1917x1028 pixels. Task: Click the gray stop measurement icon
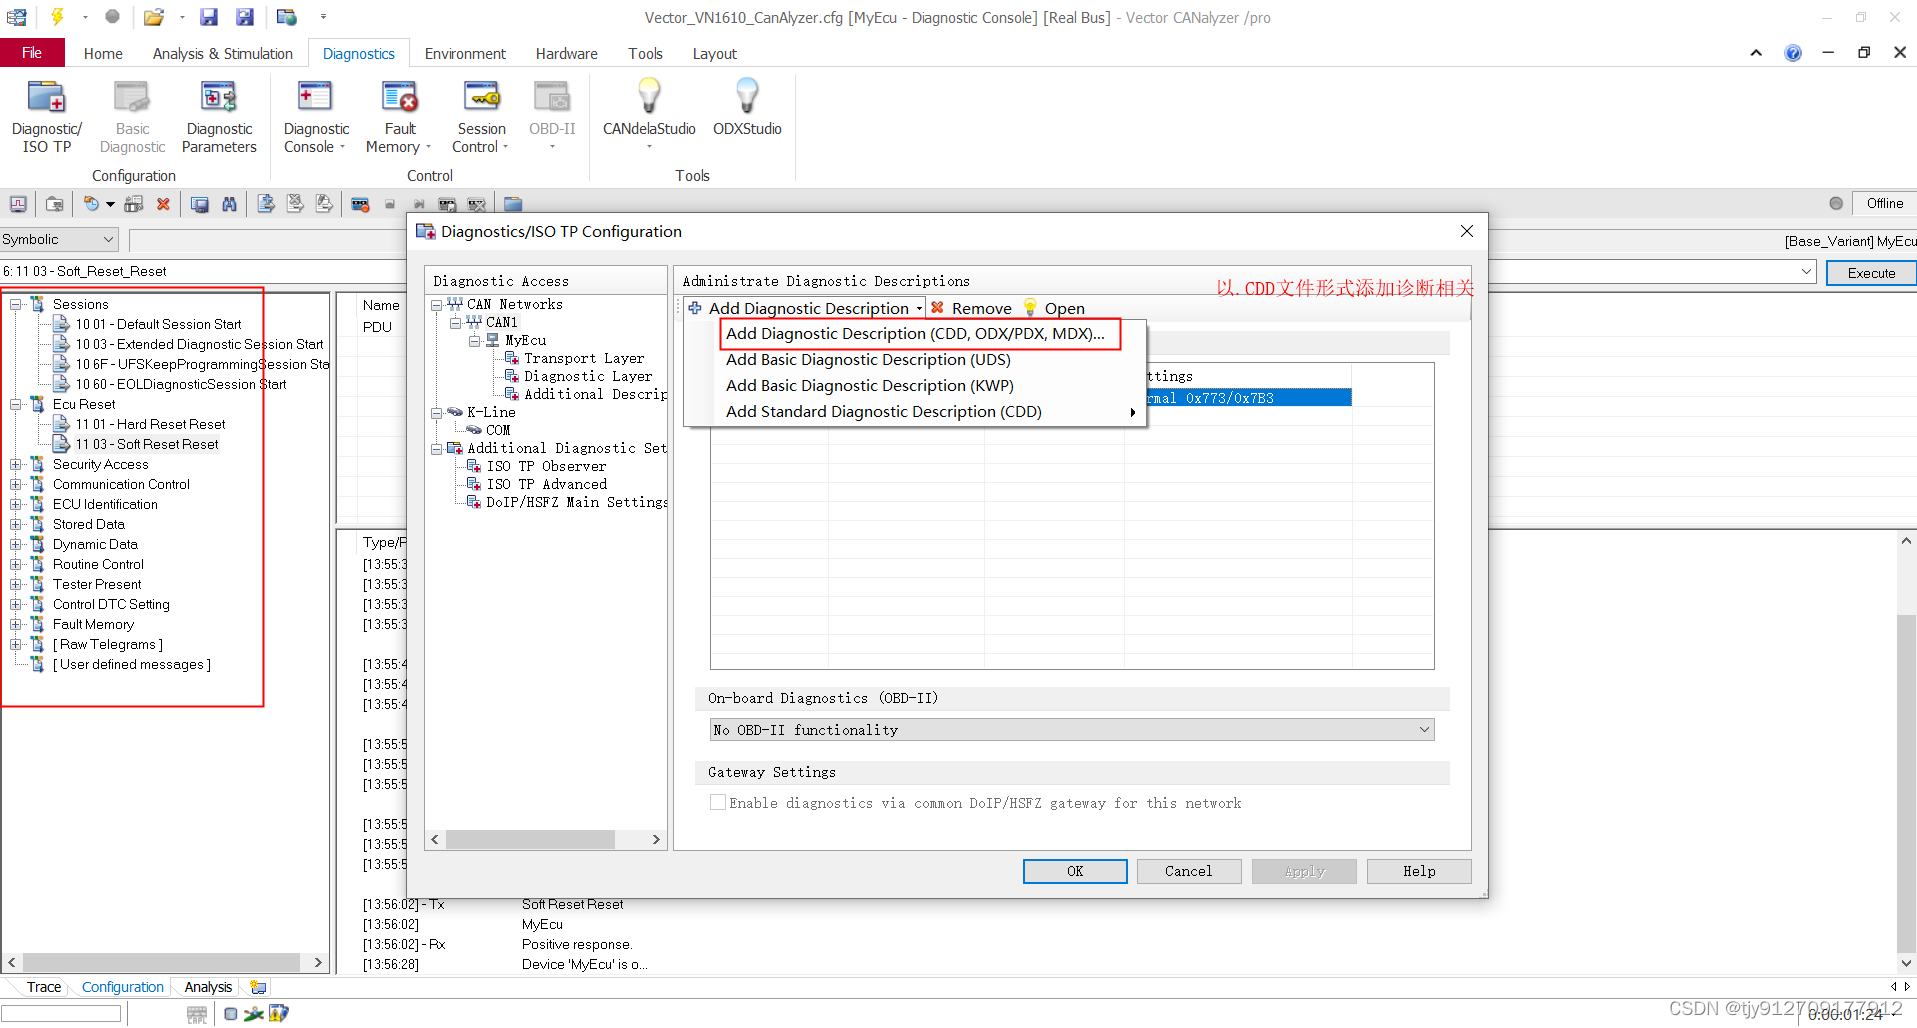[112, 17]
